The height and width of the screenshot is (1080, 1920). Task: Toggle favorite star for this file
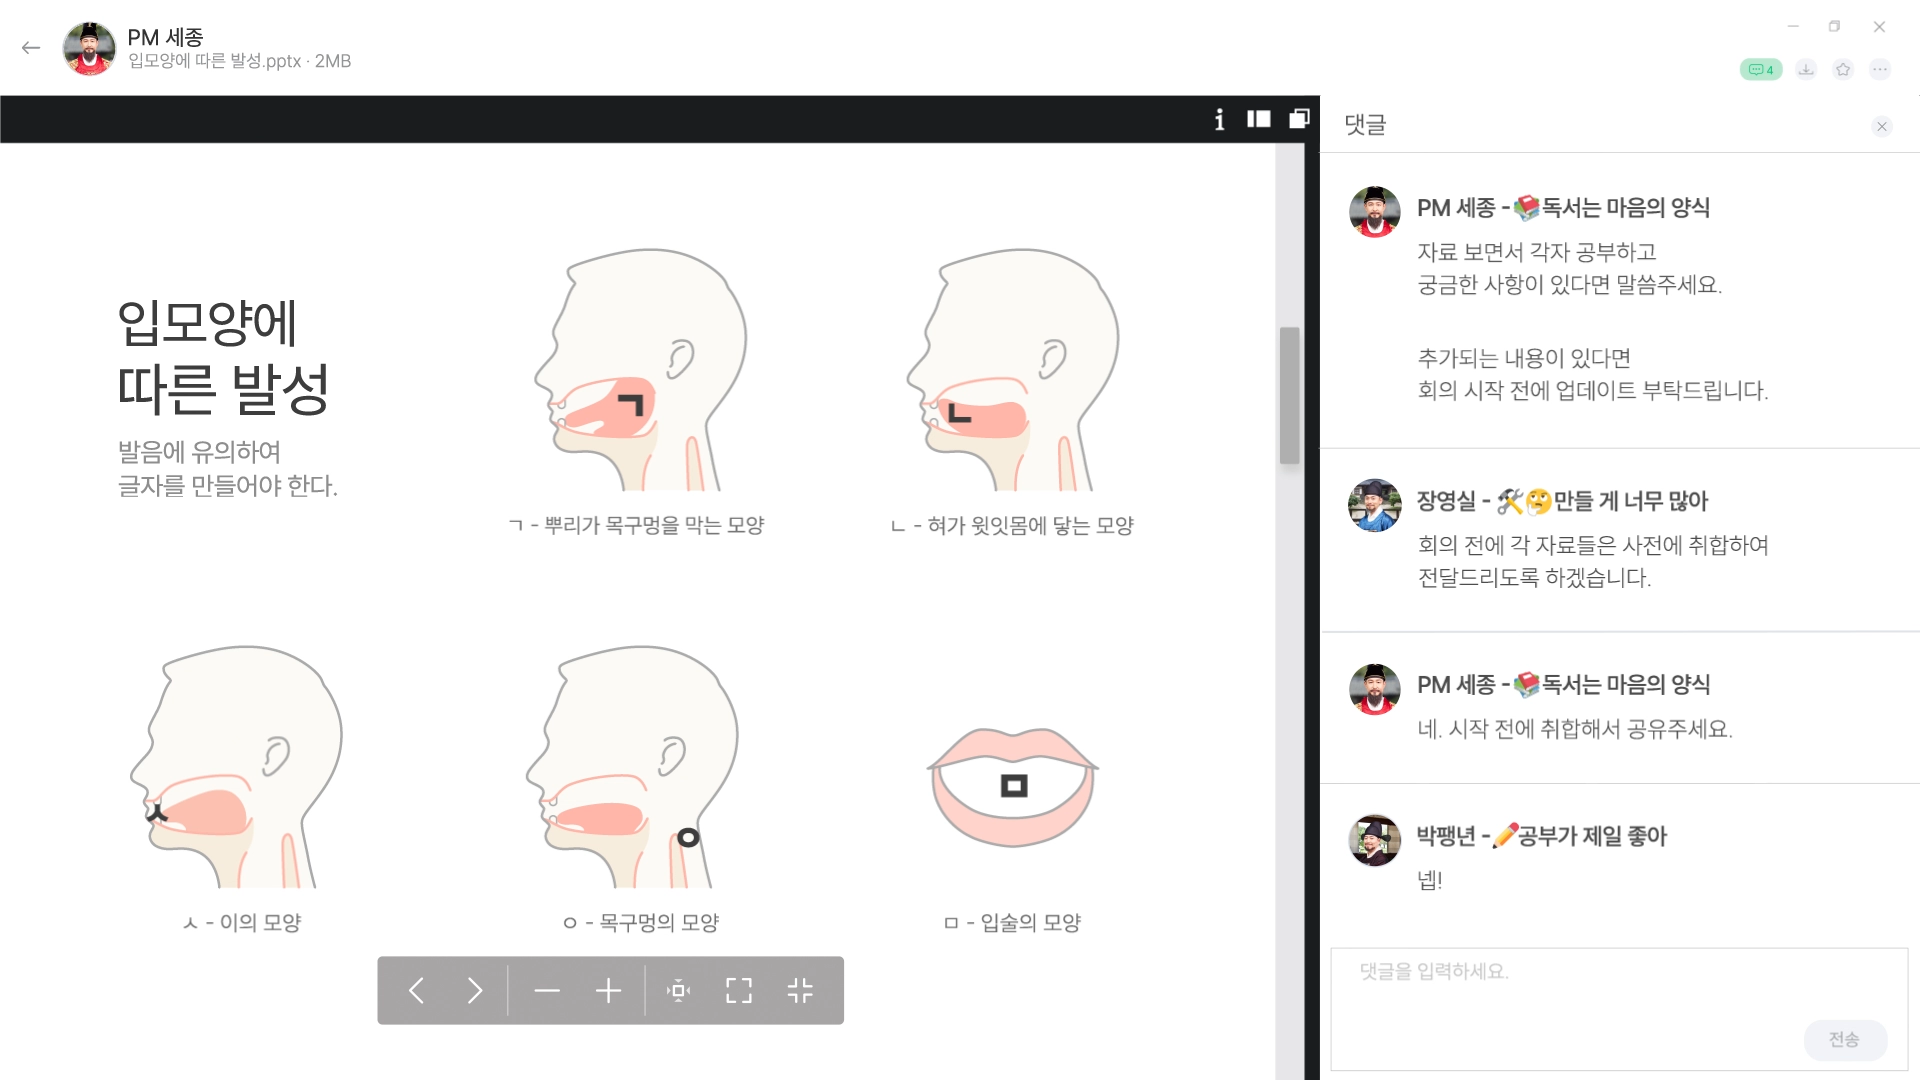click(1843, 69)
